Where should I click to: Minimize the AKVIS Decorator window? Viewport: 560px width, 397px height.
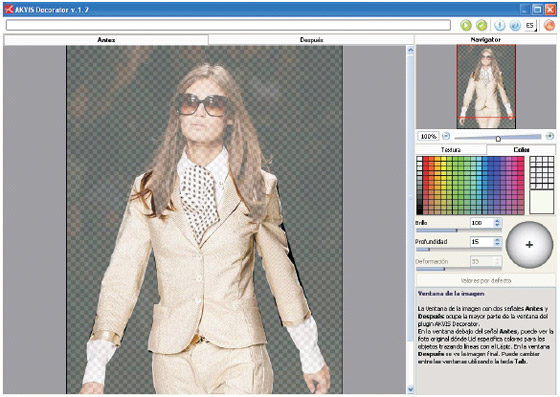[x=525, y=10]
